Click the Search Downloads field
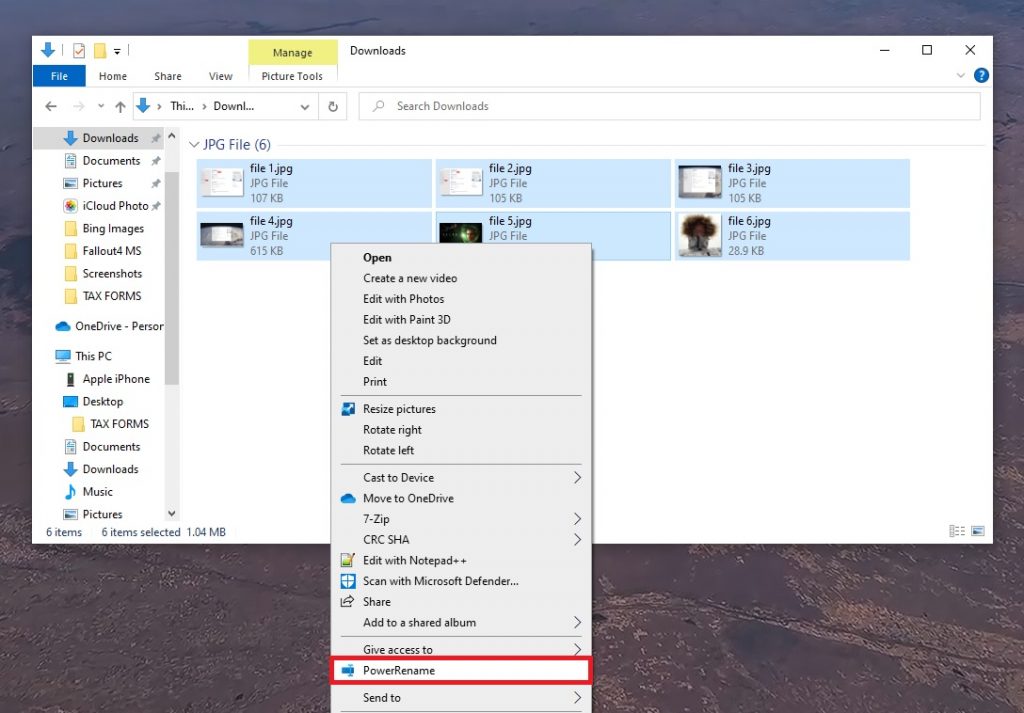 [669, 106]
